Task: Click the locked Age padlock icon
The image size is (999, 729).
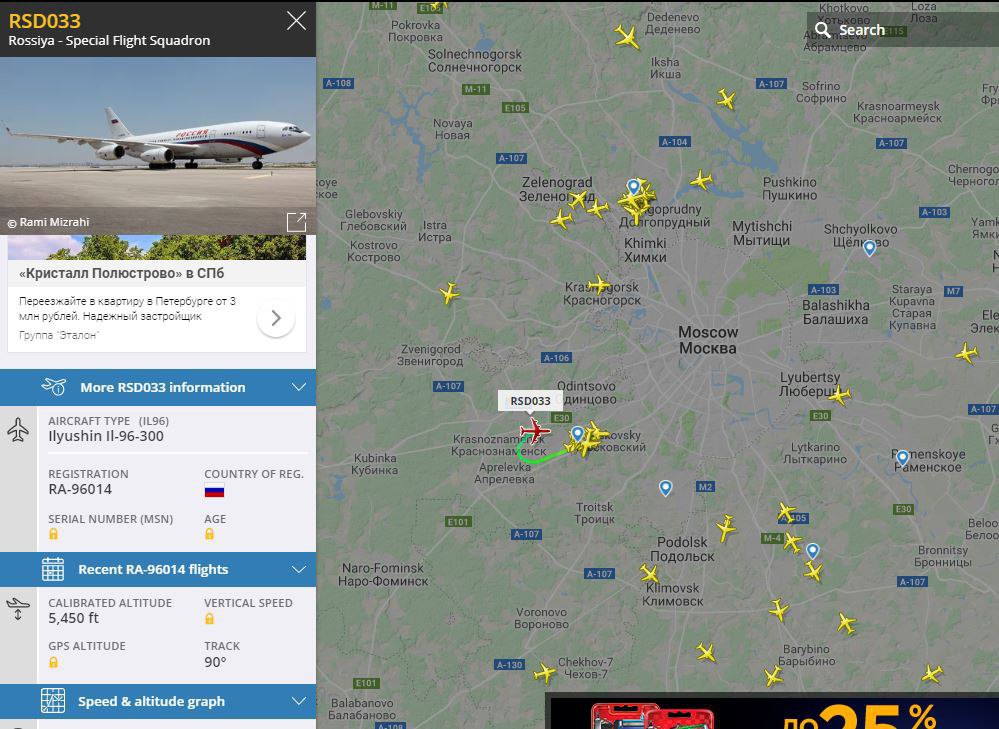Action: click(209, 534)
